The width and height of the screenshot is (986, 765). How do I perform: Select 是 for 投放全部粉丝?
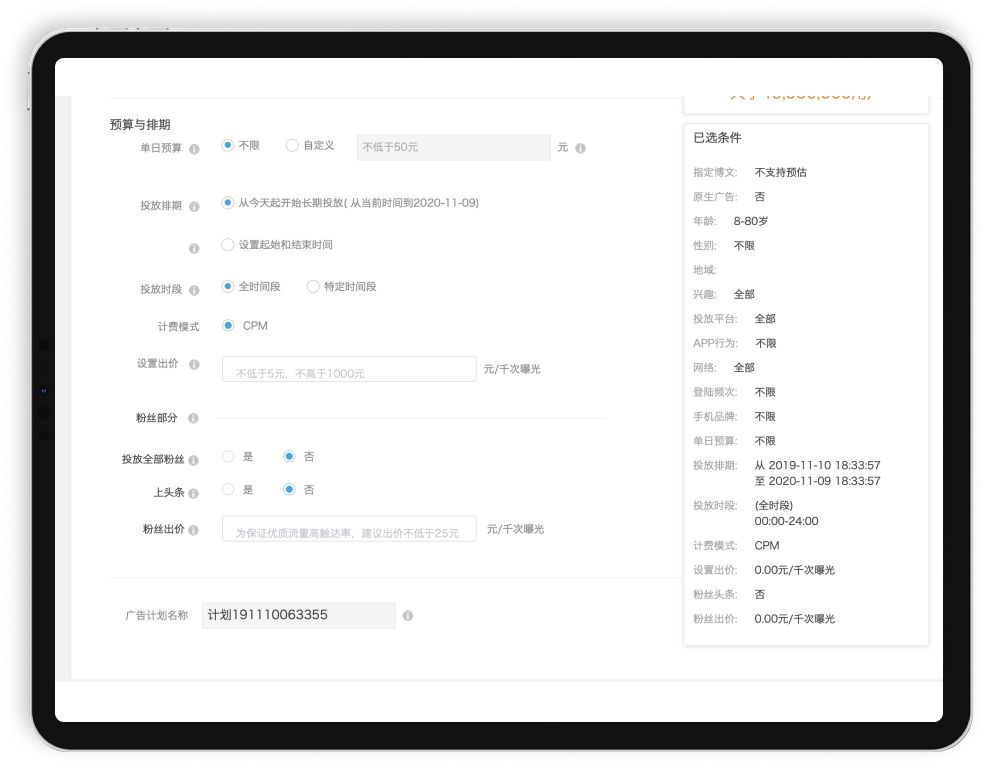[x=228, y=457]
